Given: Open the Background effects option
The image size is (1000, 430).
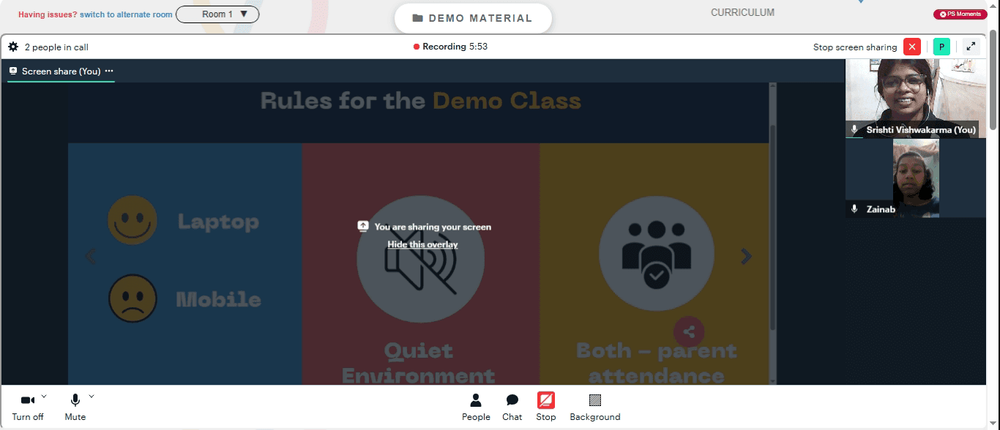Looking at the screenshot, I should click(x=594, y=407).
